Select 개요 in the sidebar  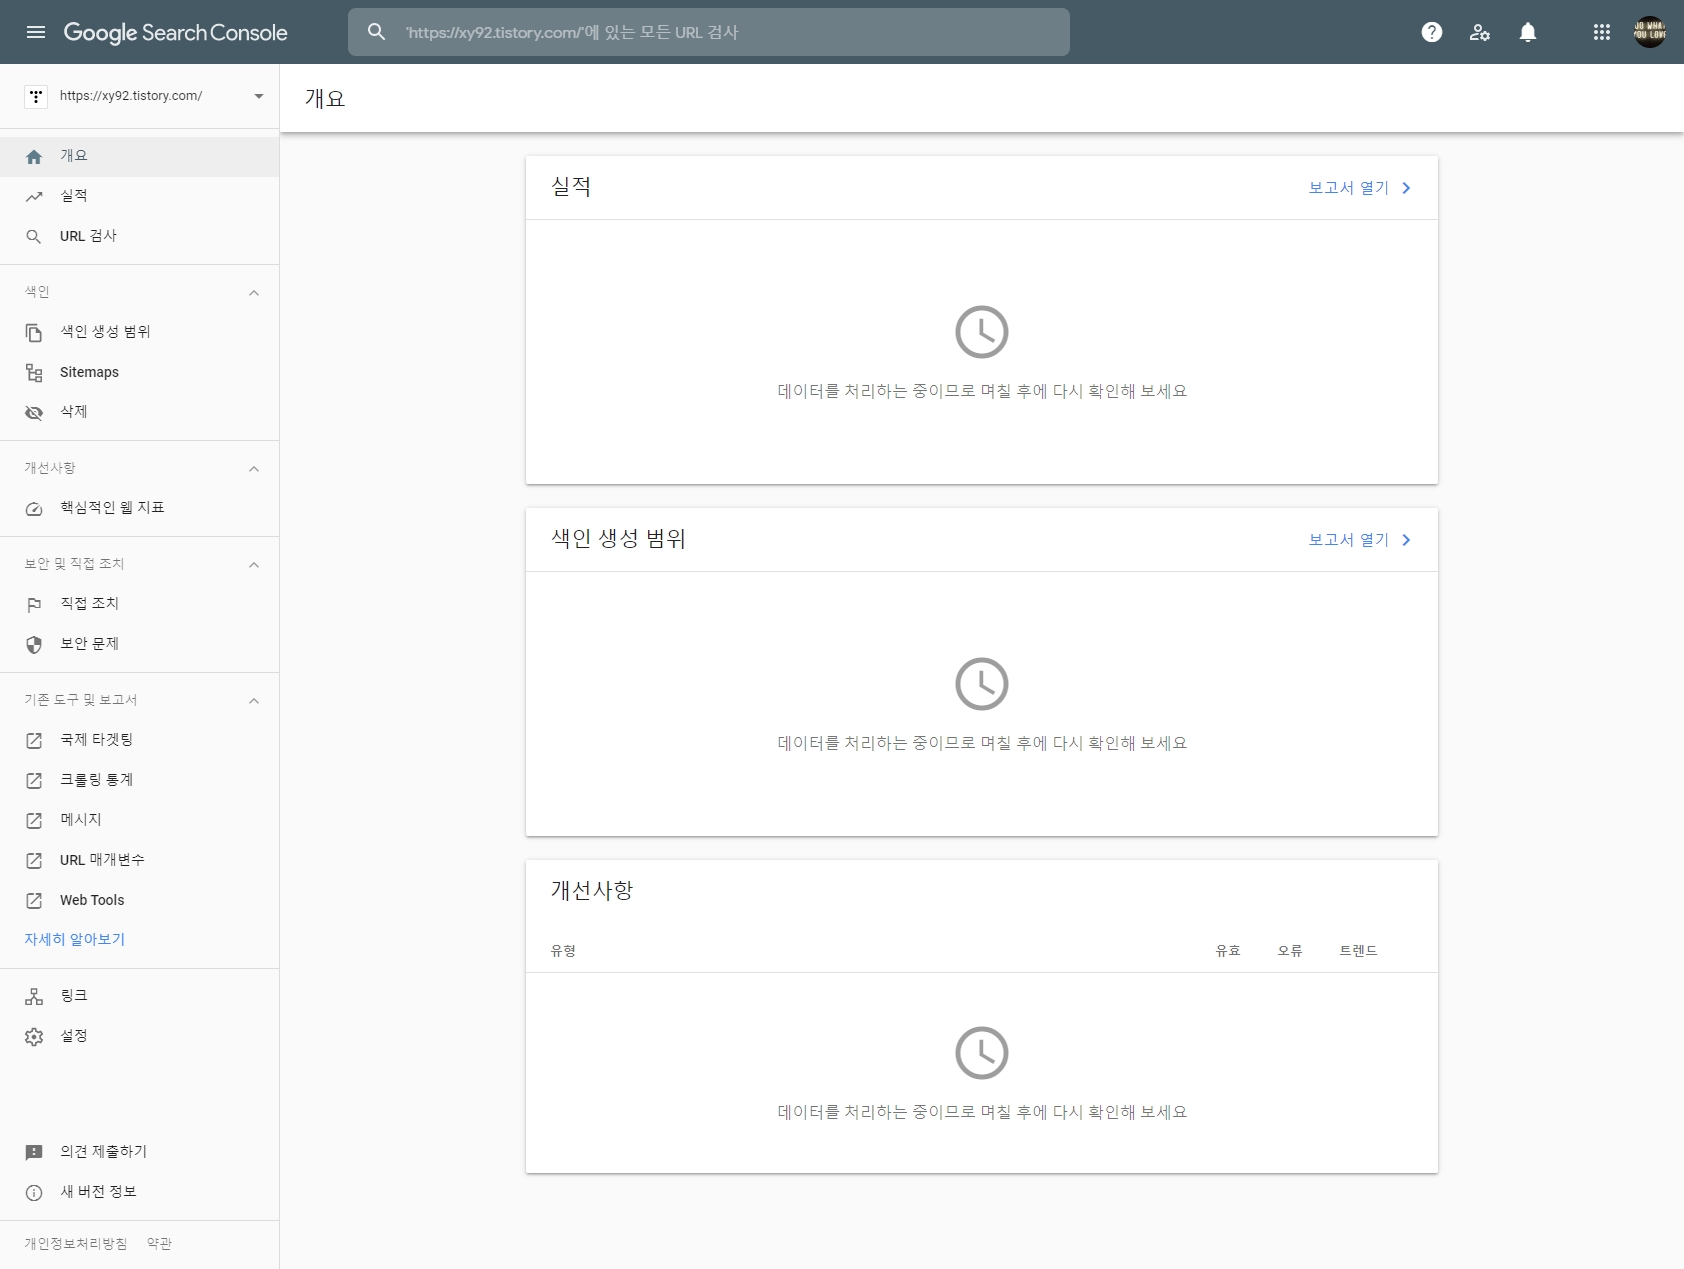(x=139, y=156)
